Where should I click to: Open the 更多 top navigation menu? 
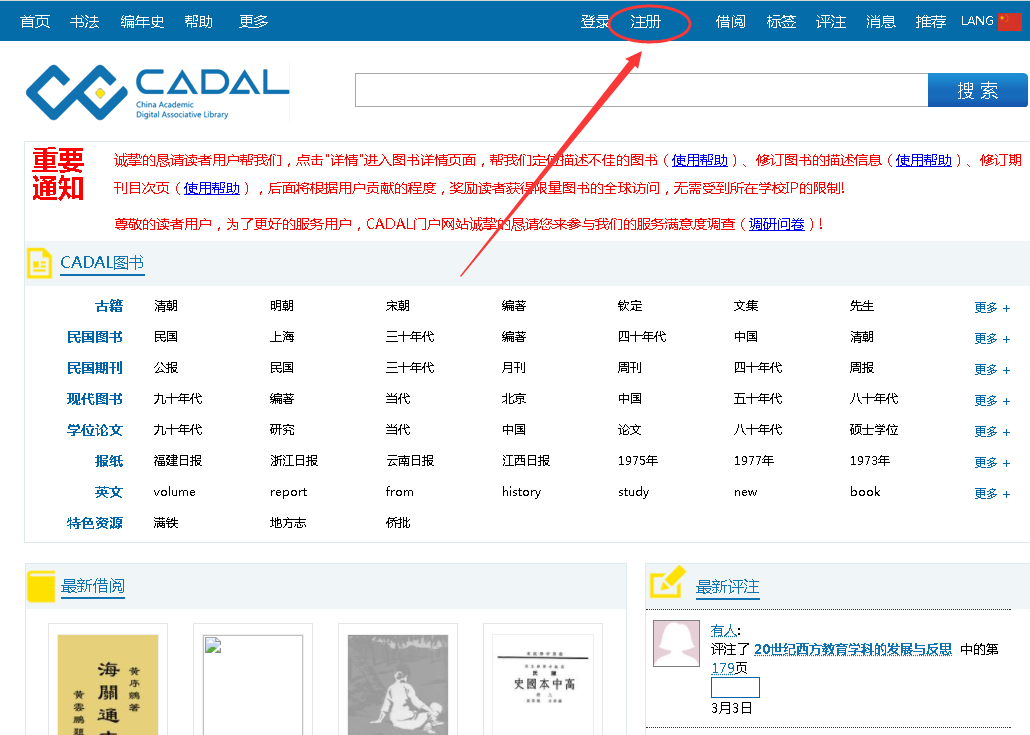[x=254, y=22]
